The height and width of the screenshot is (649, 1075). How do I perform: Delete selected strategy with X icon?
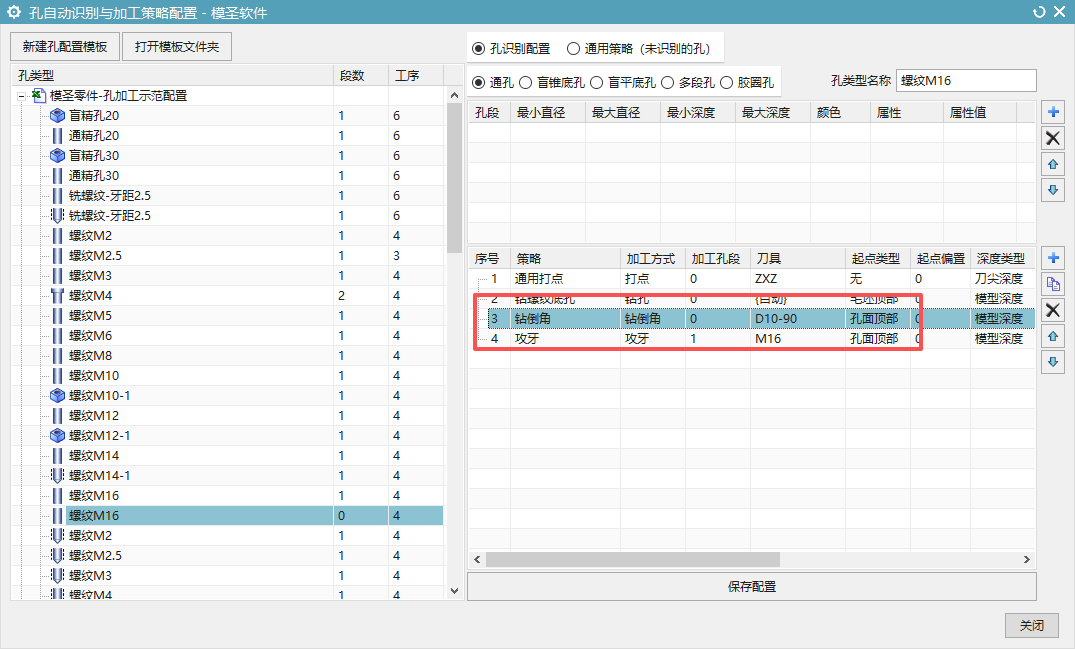(x=1052, y=310)
